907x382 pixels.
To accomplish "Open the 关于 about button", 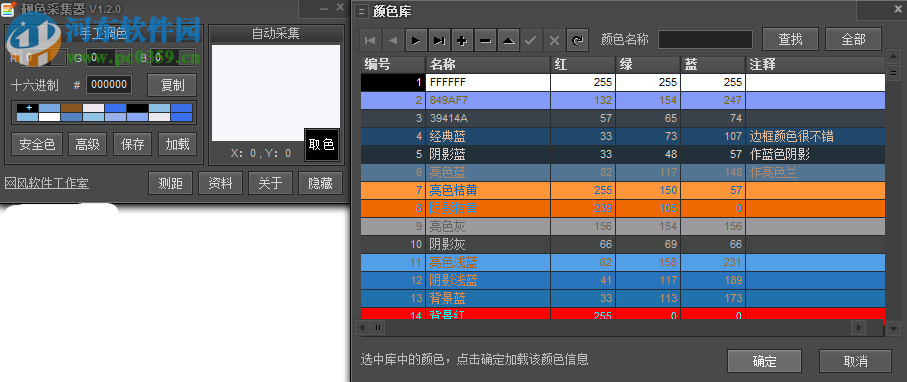I will coord(270,183).
